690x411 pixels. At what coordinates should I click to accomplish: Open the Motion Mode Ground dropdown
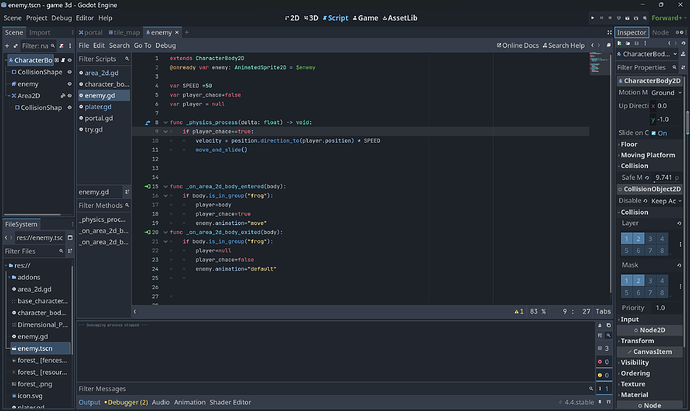(666, 92)
